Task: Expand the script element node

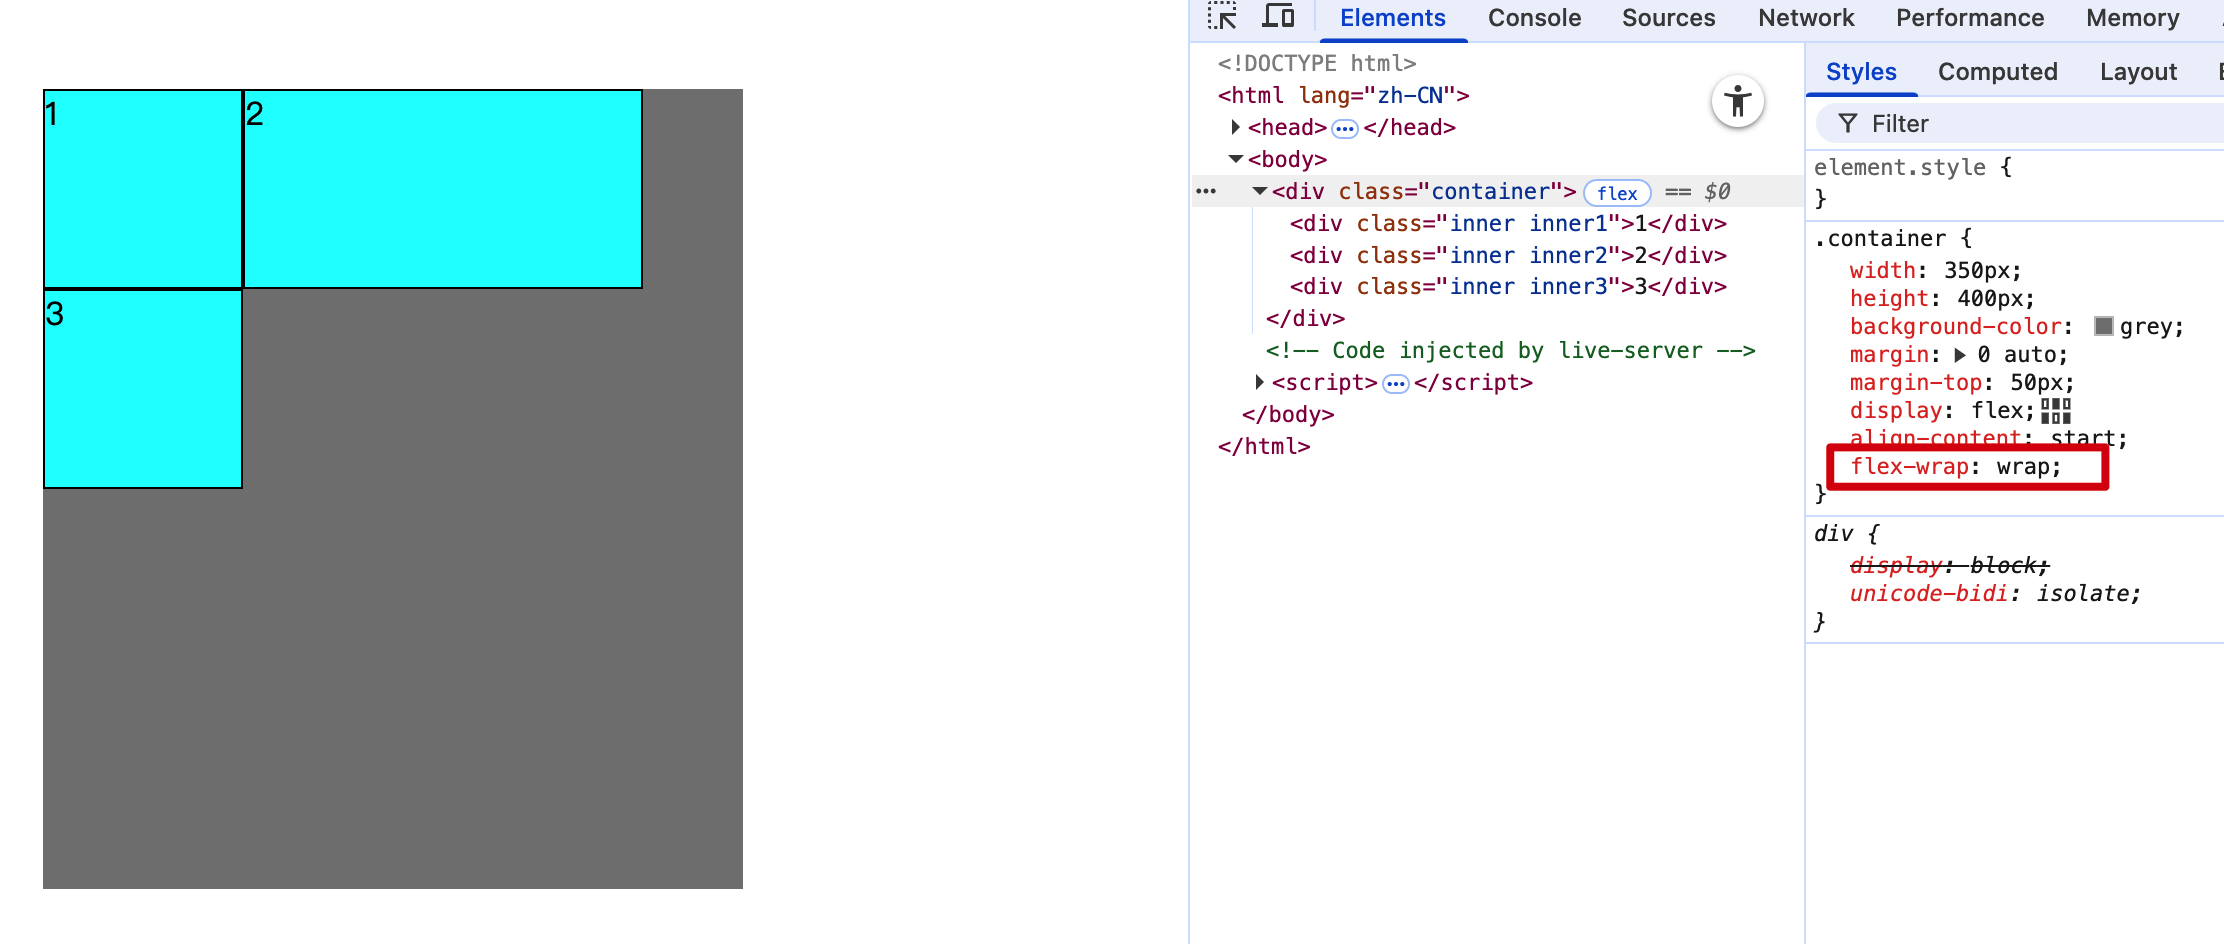Action: [1260, 382]
